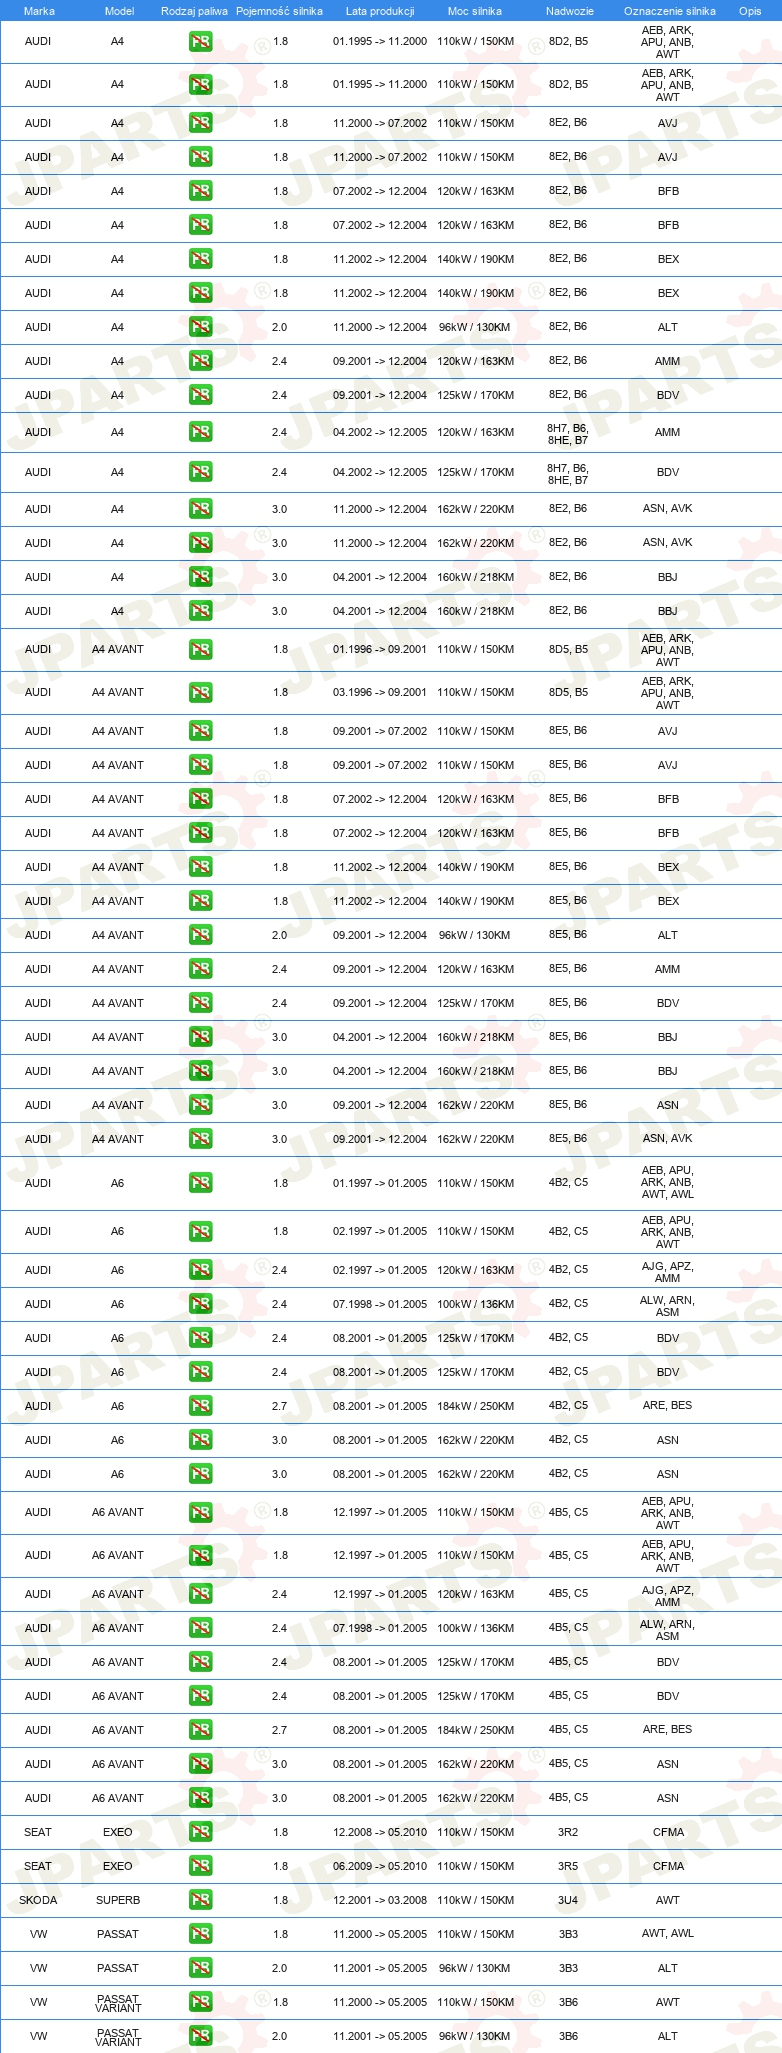Click the Pojemność silnika column header

[279, 11]
